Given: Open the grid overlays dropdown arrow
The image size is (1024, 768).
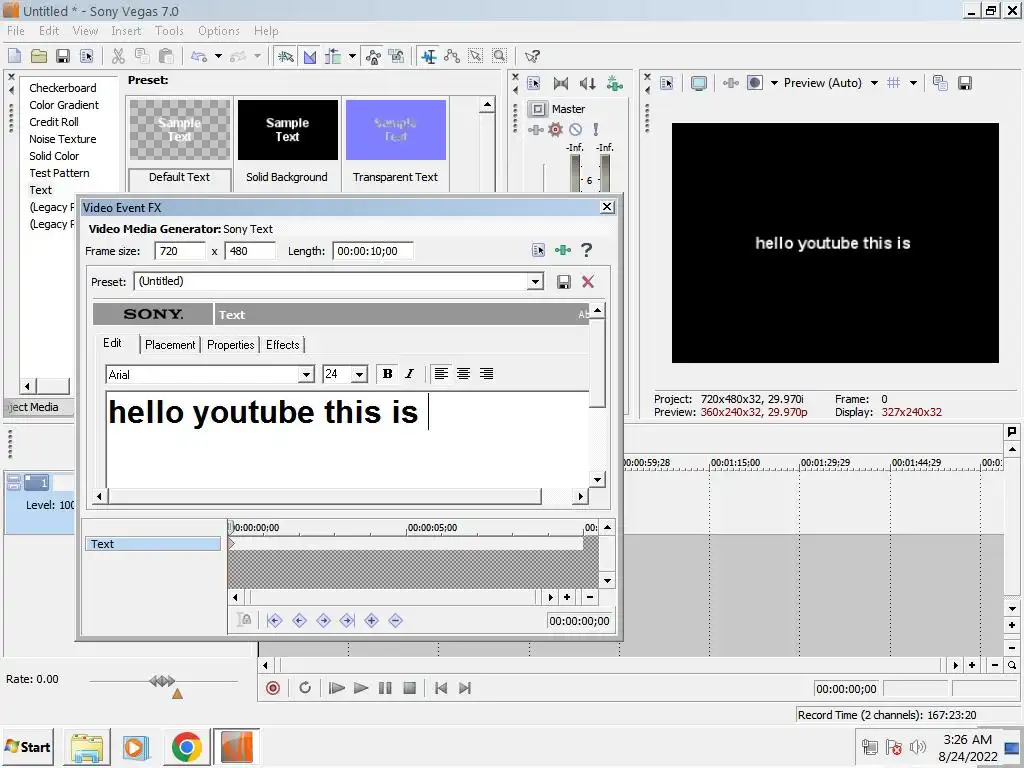Looking at the screenshot, I should click(x=913, y=83).
